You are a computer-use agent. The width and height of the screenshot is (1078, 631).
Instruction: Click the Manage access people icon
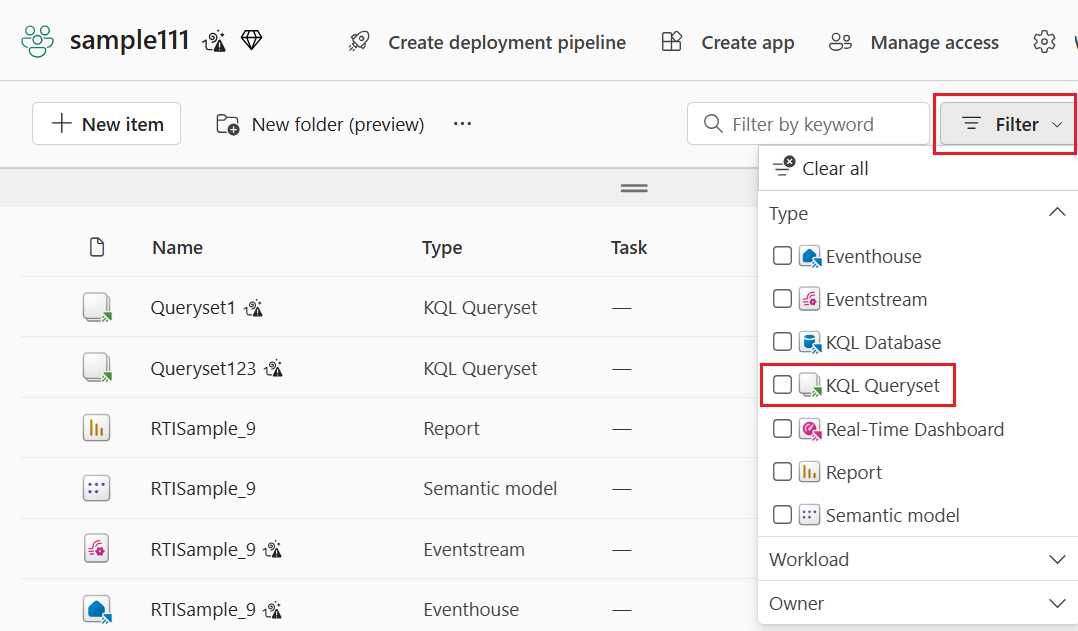840,42
